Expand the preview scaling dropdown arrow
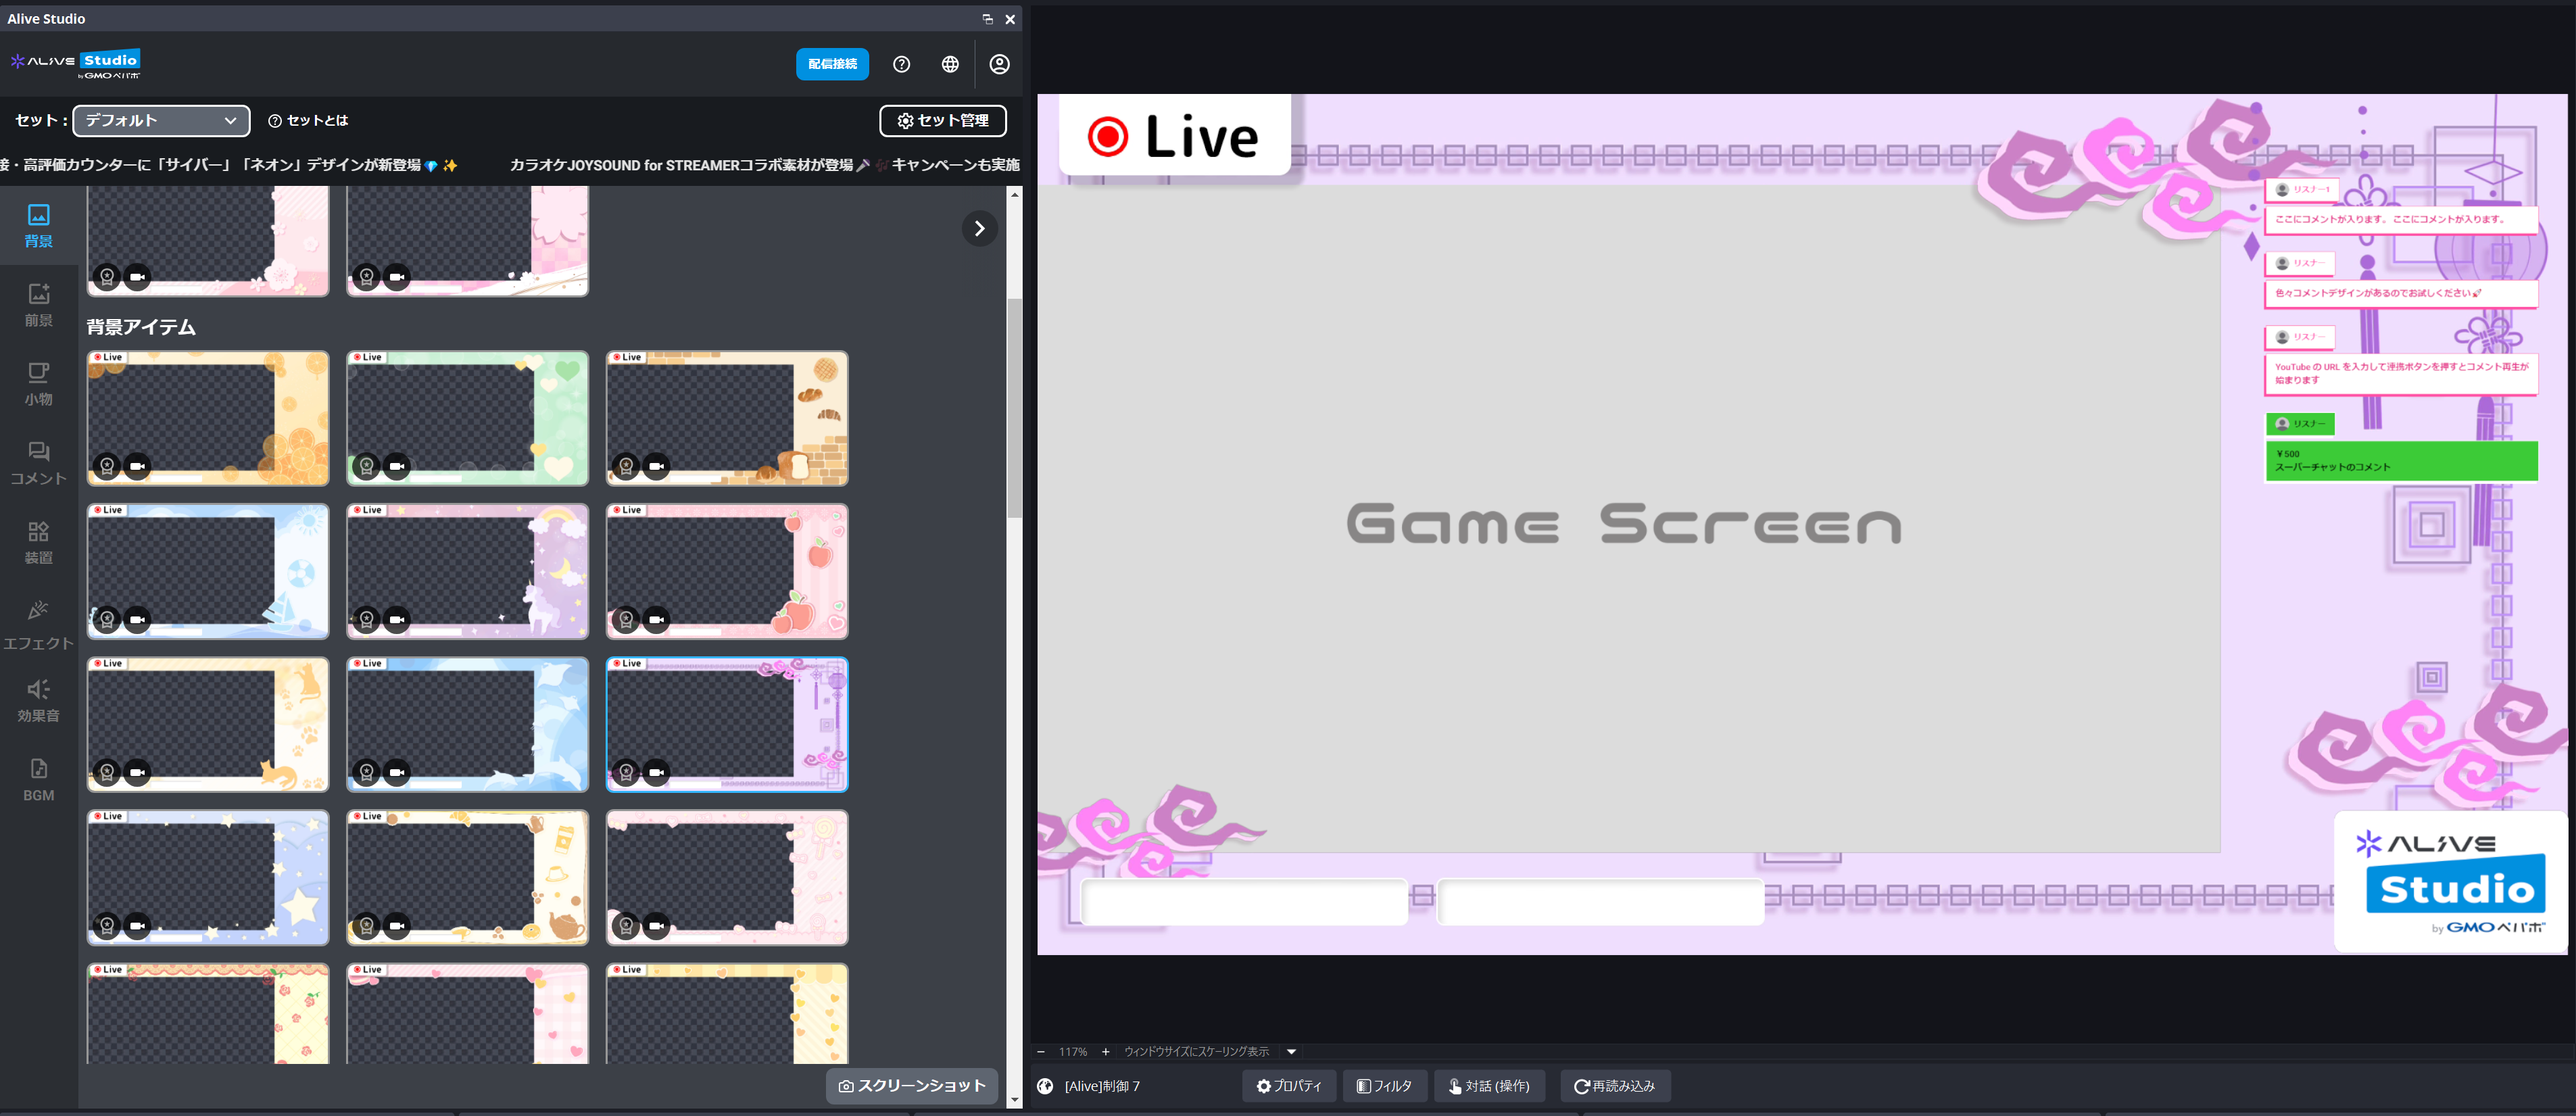The image size is (2576, 1116). 1291,1051
